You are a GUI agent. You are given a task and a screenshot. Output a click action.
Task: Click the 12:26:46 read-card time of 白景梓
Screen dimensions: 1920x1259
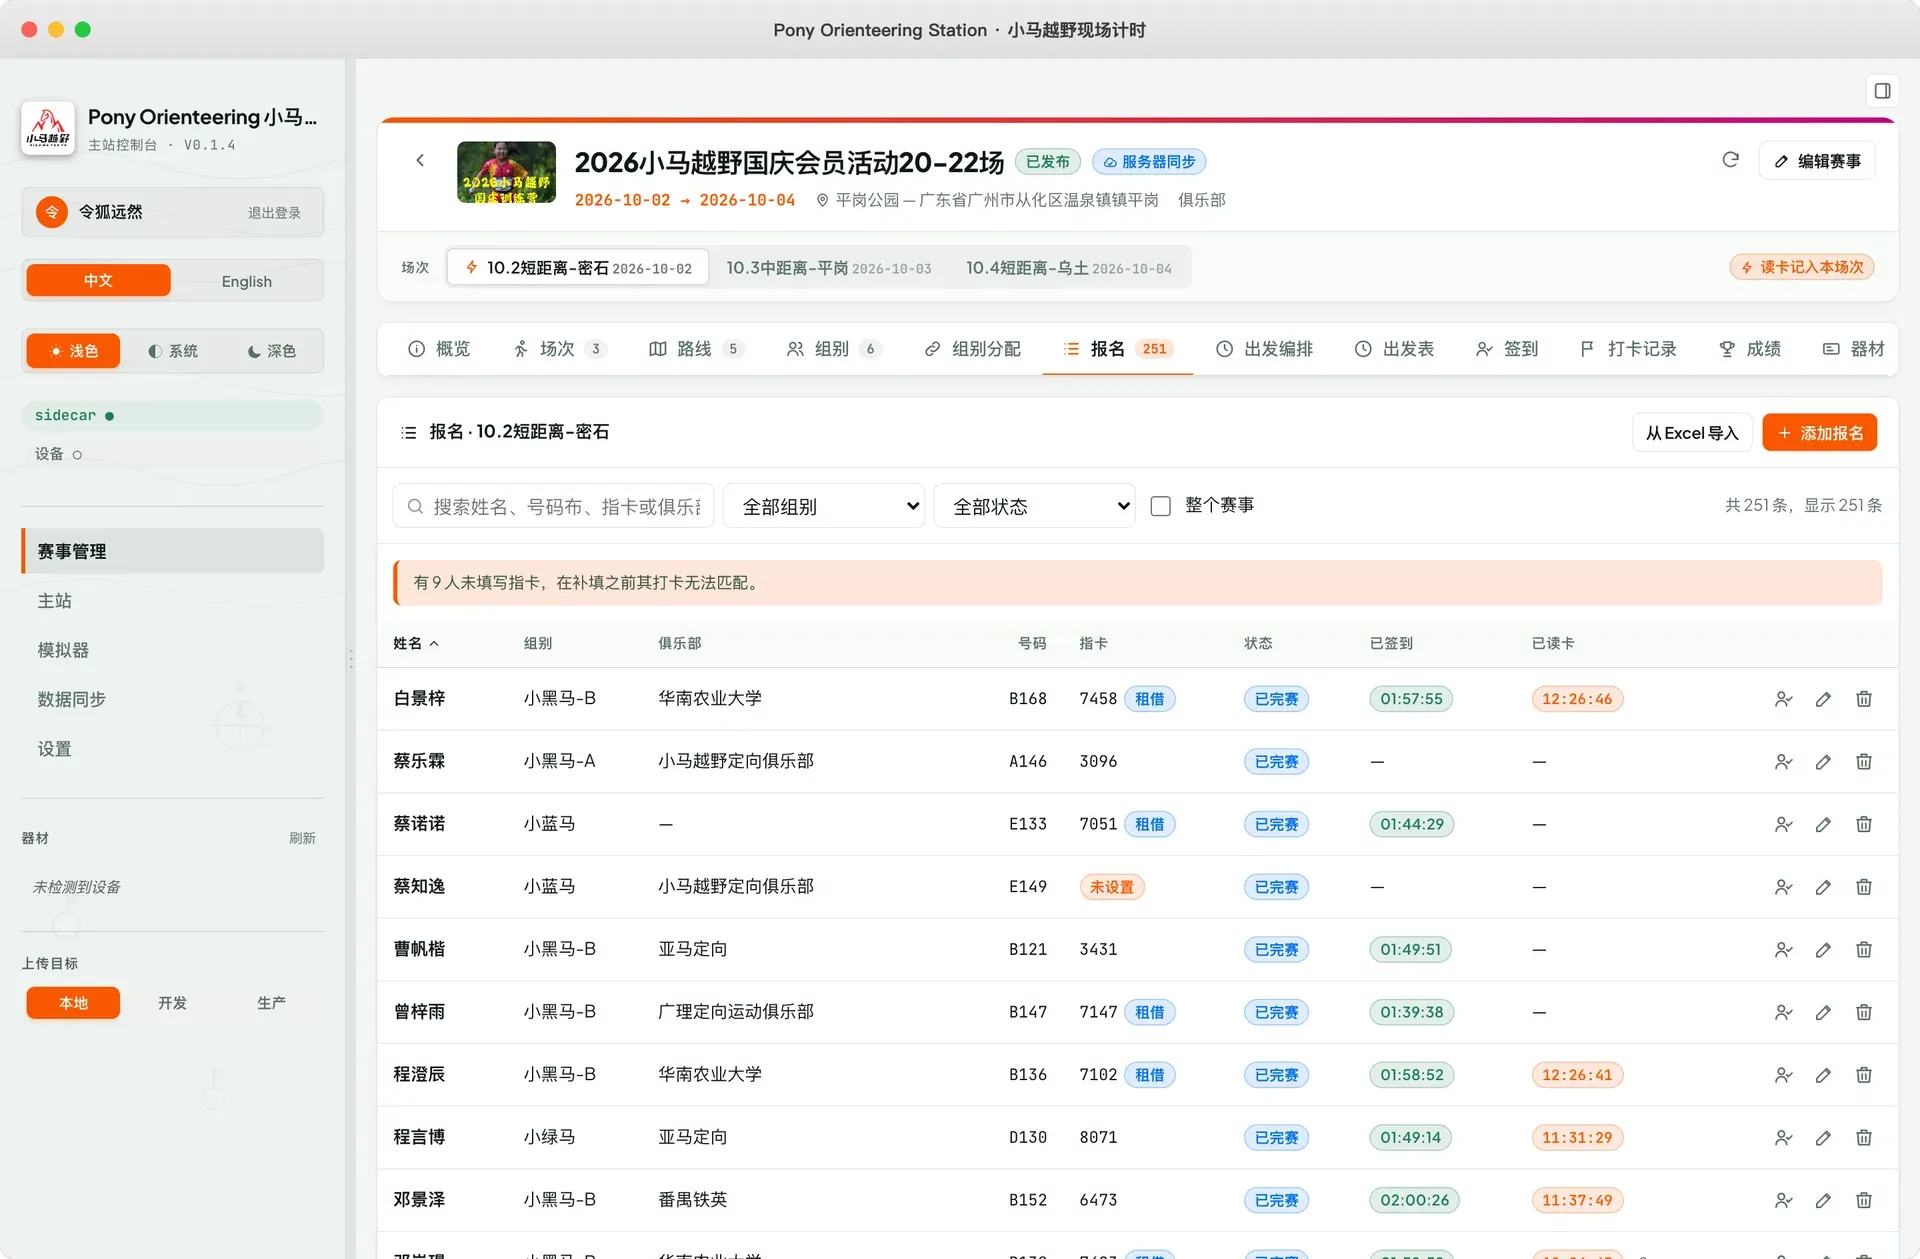(x=1577, y=699)
